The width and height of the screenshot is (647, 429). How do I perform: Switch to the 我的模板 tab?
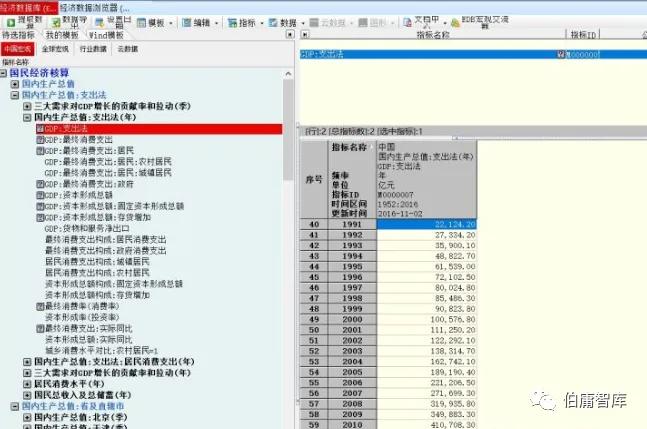[62, 35]
